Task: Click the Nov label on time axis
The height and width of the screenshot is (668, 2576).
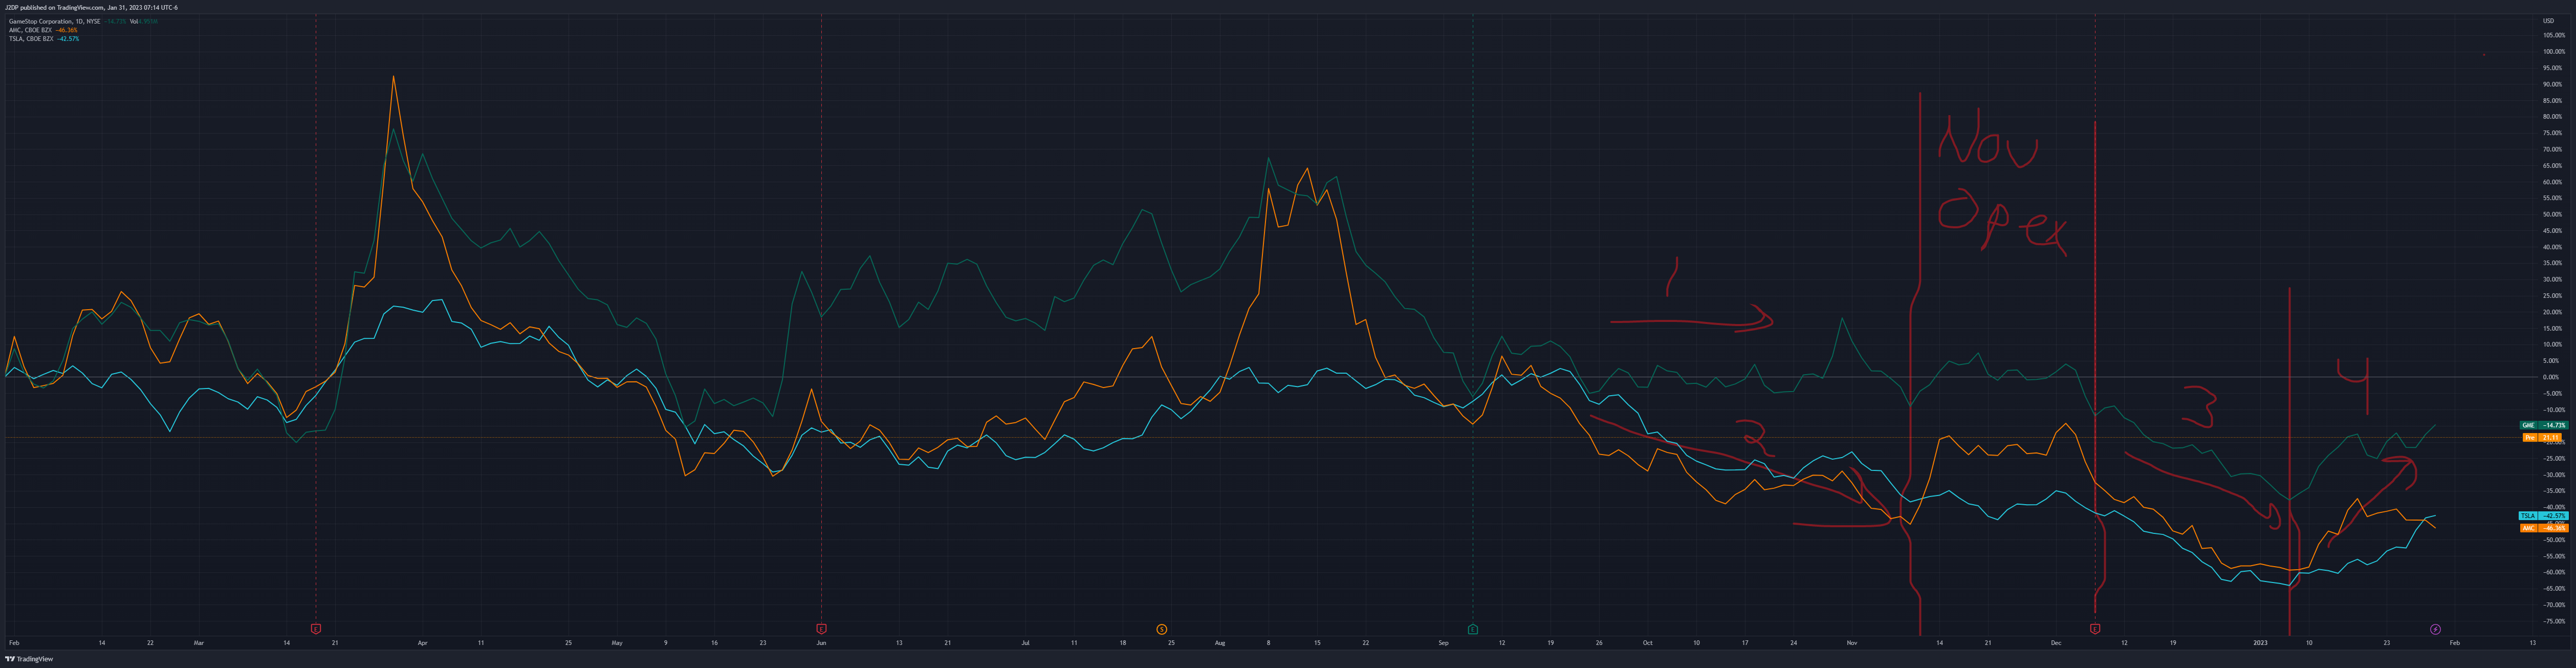Action: 1851,643
